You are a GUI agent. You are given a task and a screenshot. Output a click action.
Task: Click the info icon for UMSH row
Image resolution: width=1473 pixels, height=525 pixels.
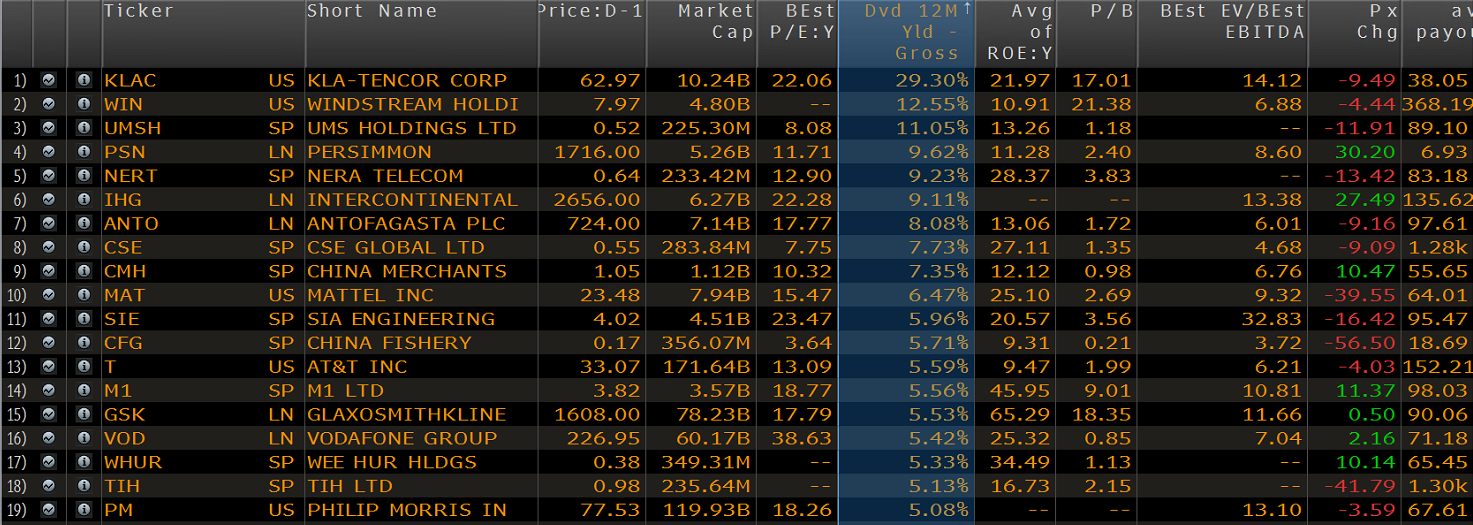(x=84, y=128)
